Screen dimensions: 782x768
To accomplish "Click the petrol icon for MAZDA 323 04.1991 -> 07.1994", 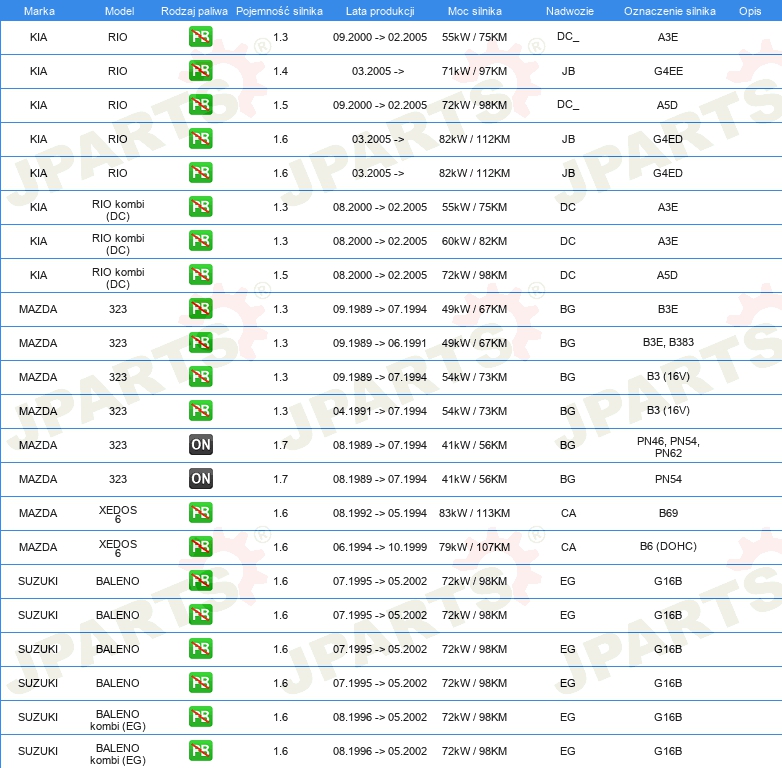I will coord(200,411).
